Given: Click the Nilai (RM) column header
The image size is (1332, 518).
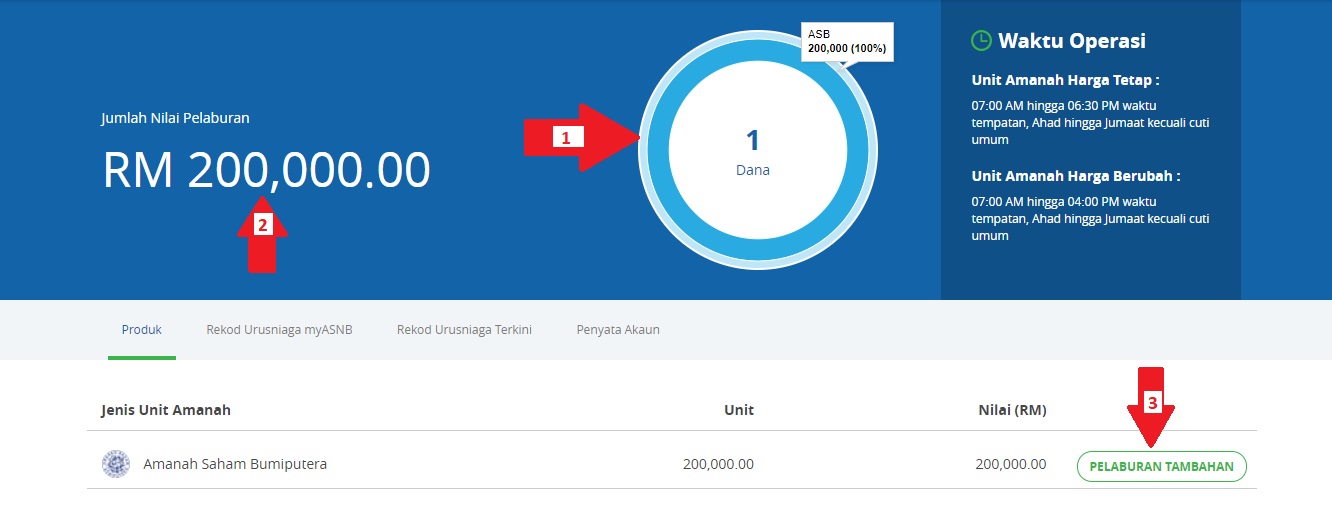Looking at the screenshot, I should 1012,410.
